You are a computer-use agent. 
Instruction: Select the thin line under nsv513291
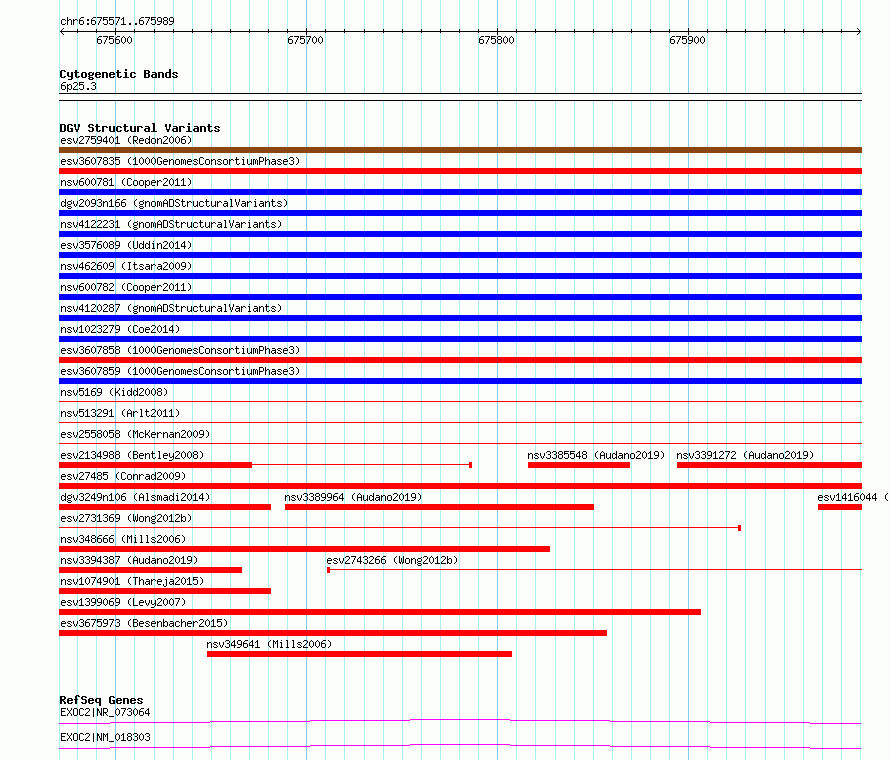click(460, 423)
